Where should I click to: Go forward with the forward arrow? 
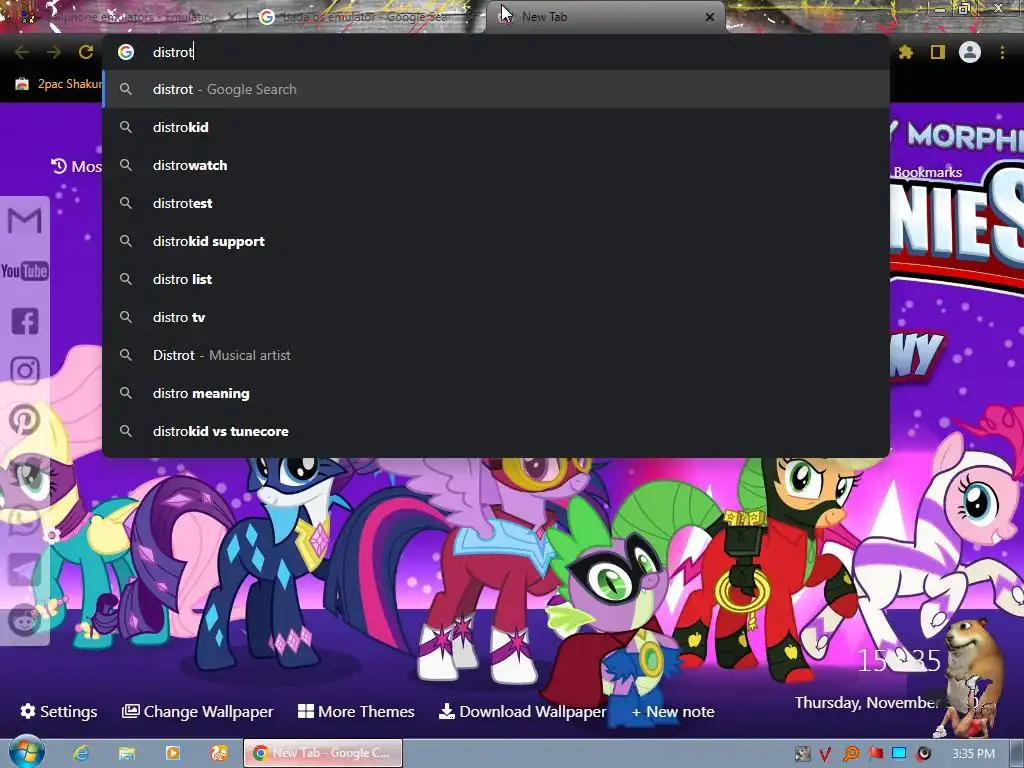54,52
